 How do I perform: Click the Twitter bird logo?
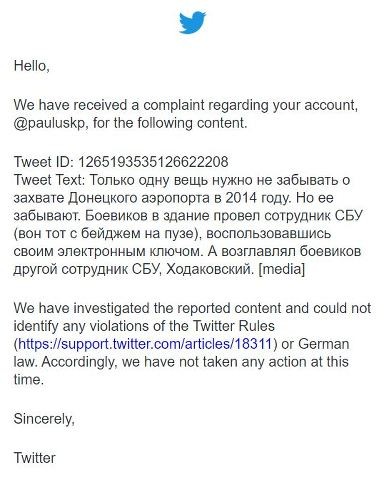pos(192,22)
